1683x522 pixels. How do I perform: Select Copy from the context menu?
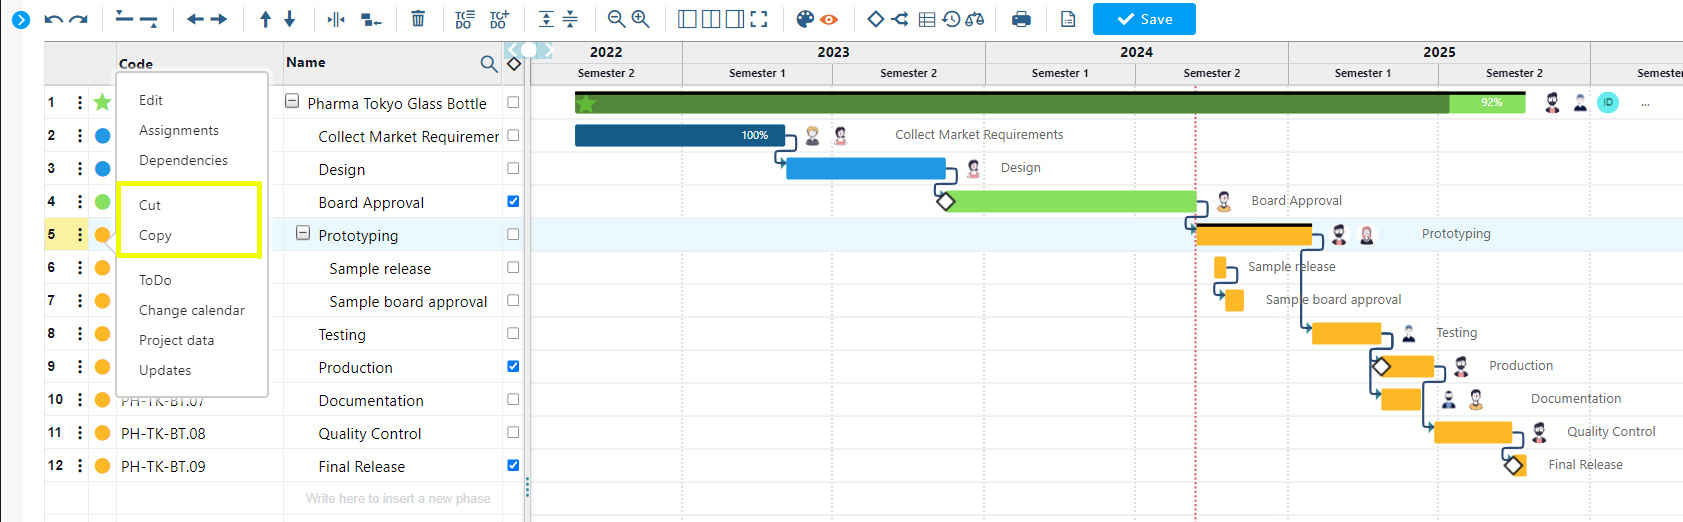tap(155, 235)
